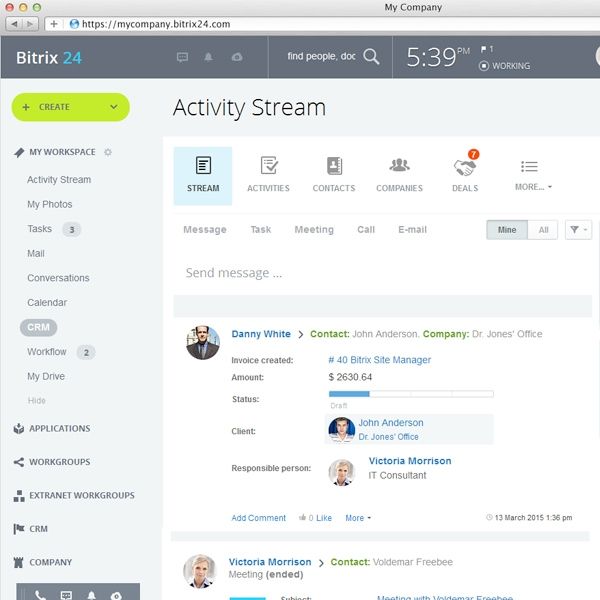Click the Send message input field
The image size is (600, 600).
point(380,273)
